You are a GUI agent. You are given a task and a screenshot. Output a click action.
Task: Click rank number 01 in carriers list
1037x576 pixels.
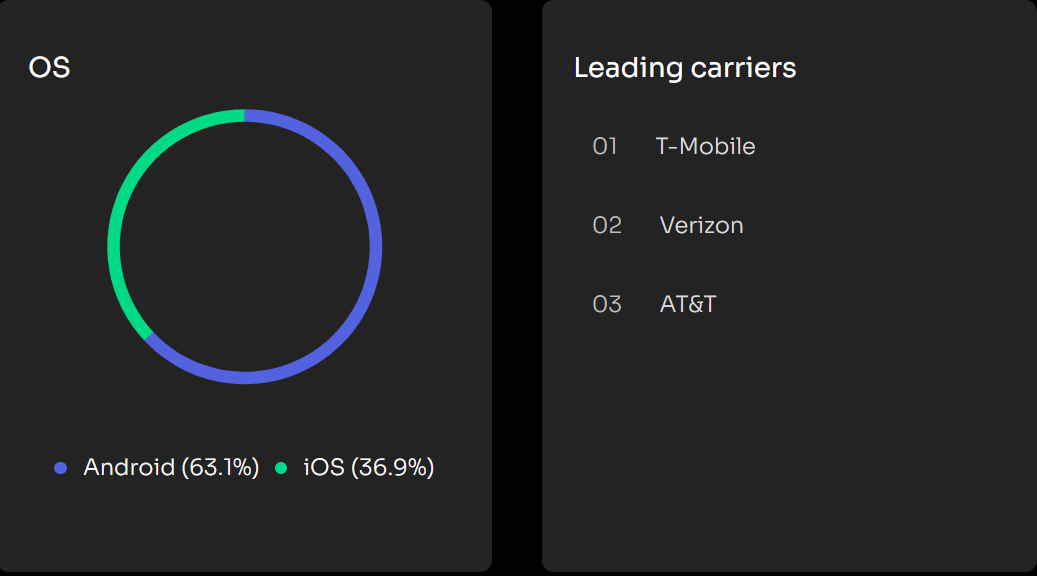click(605, 147)
